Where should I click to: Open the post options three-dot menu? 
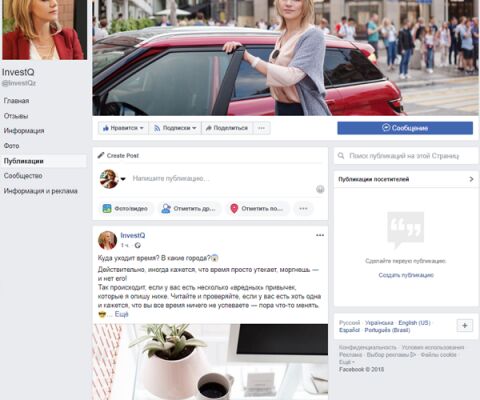320,235
